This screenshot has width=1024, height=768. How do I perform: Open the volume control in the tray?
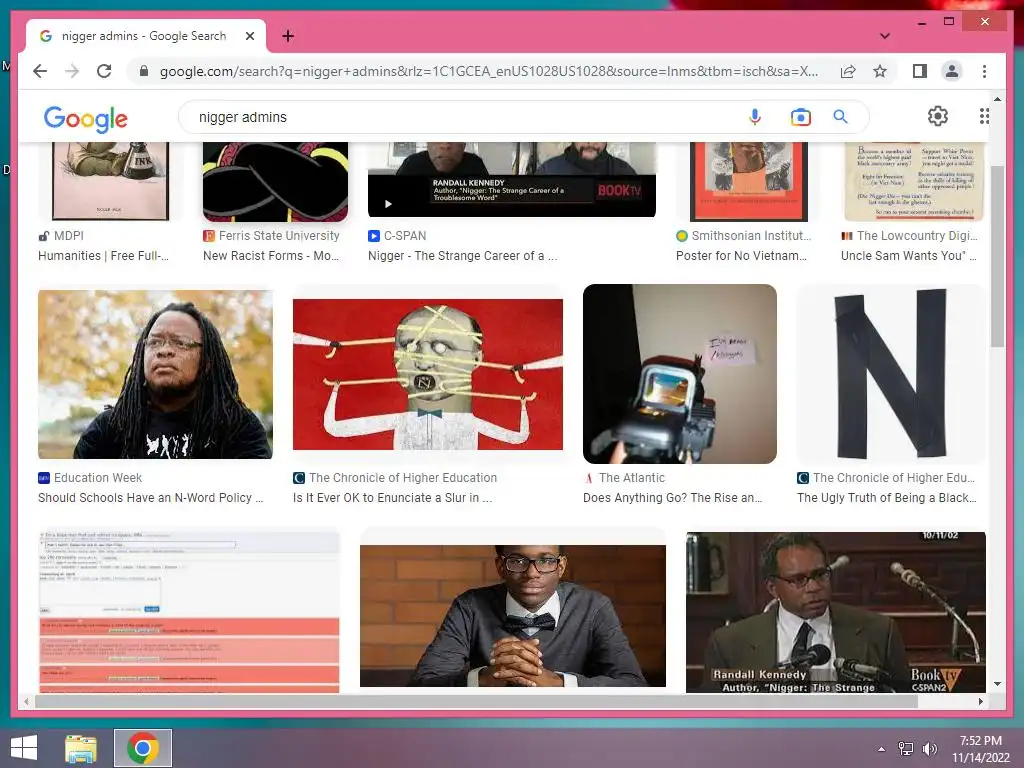pyautogui.click(x=930, y=749)
